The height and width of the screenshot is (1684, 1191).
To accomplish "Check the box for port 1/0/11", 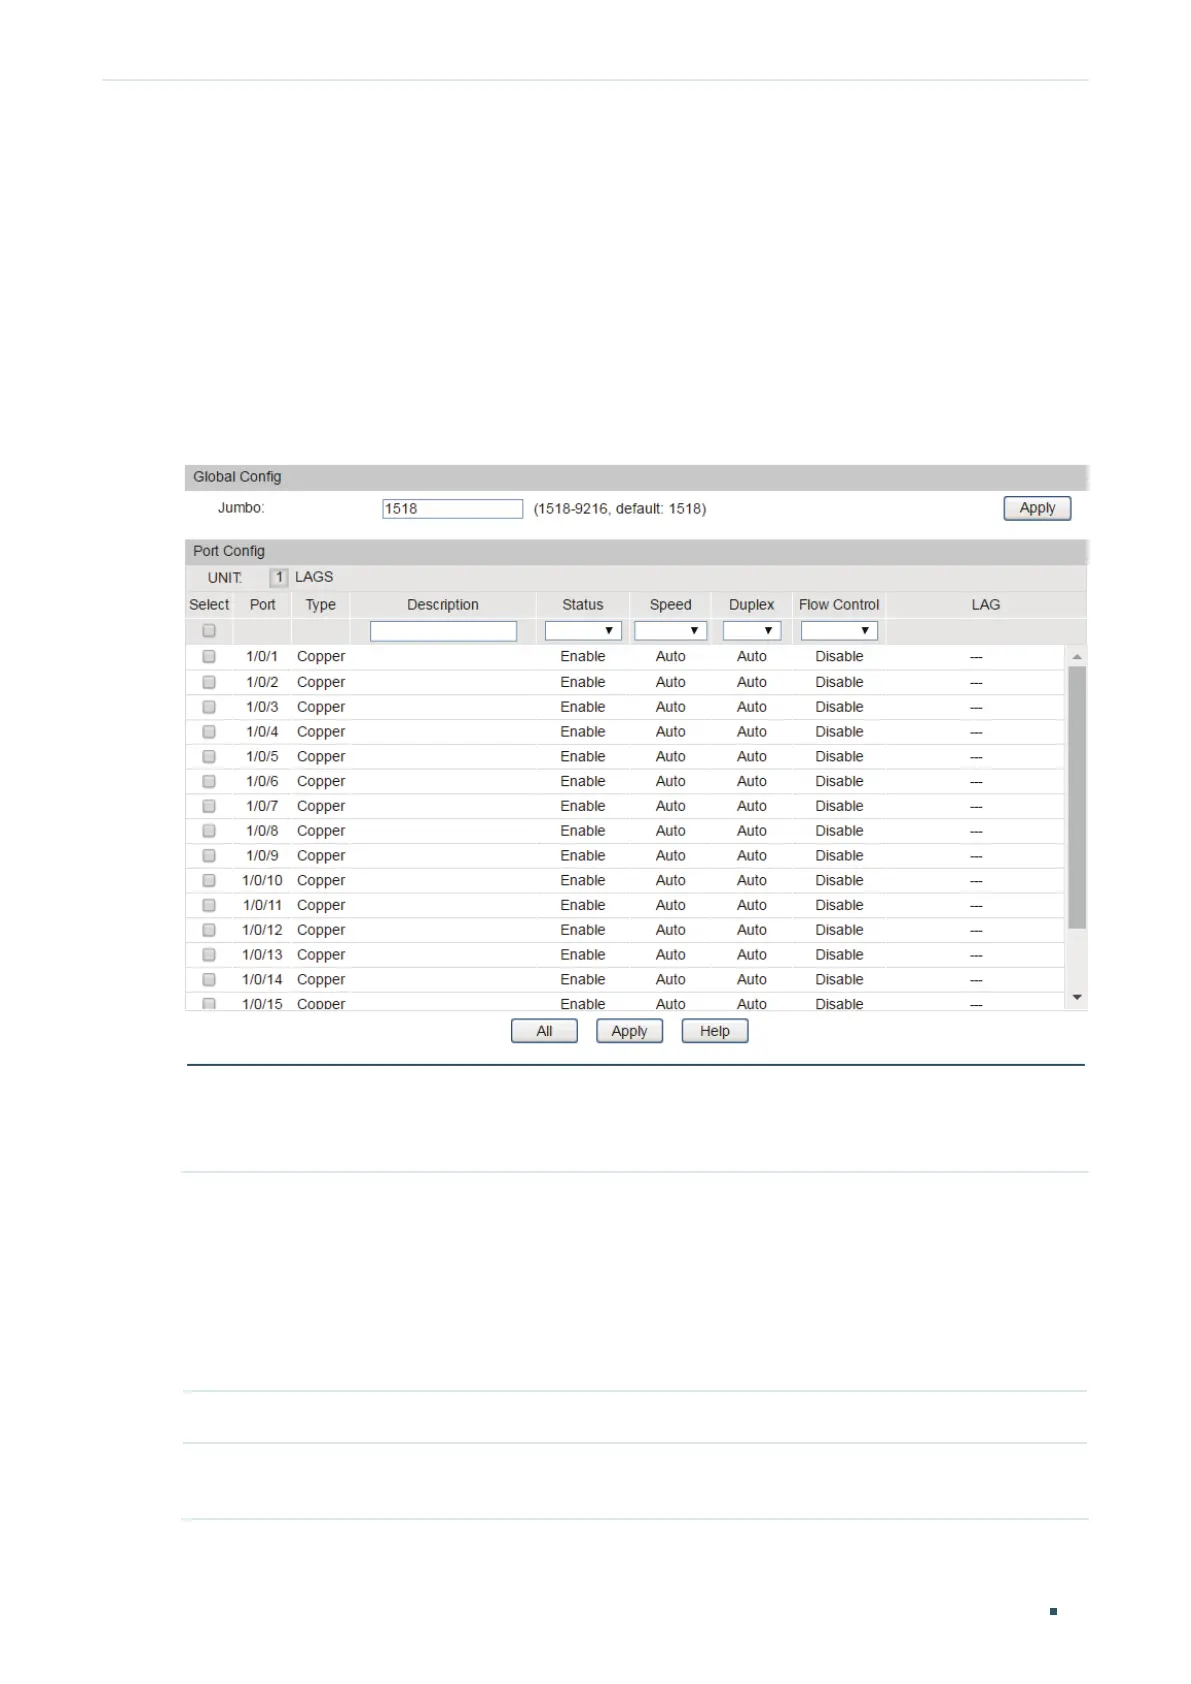I will click(209, 905).
